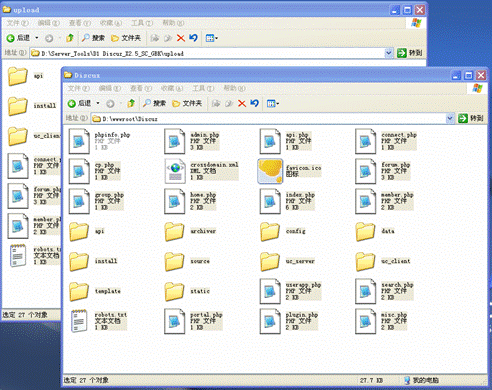Select install folder in Discuz window
The image size is (492, 390).
[x=79, y=261]
